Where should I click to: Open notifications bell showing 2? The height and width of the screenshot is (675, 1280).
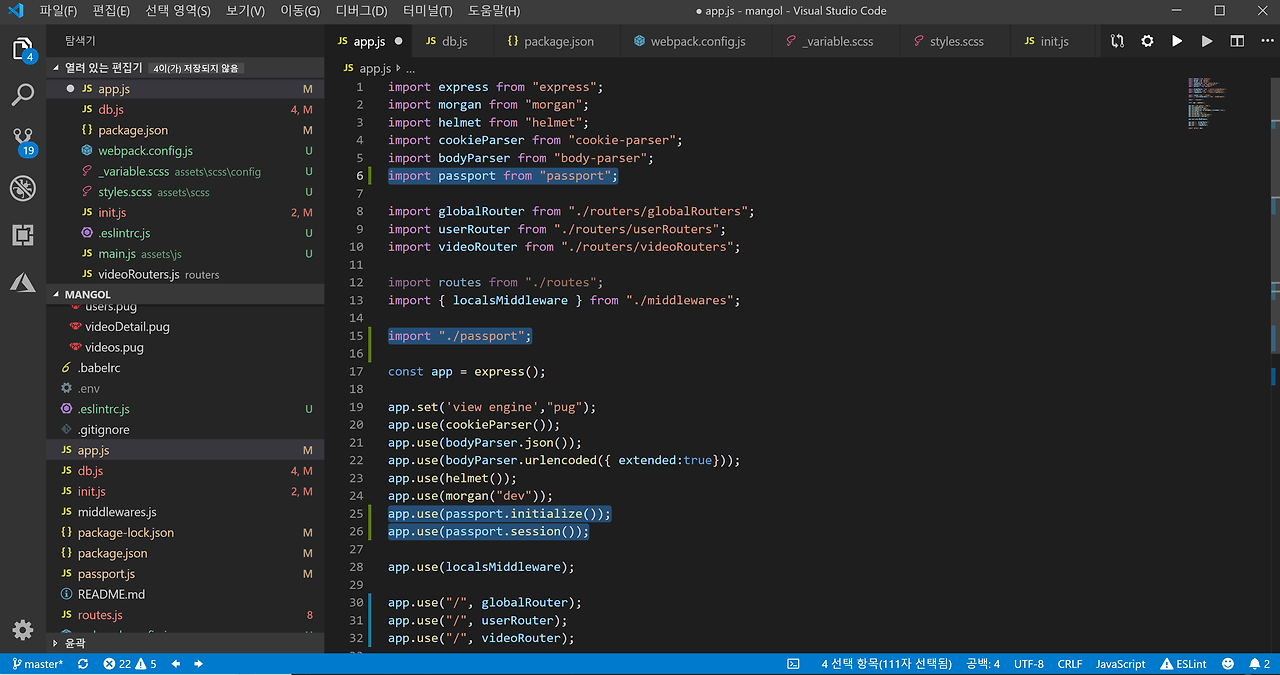tap(1259, 664)
